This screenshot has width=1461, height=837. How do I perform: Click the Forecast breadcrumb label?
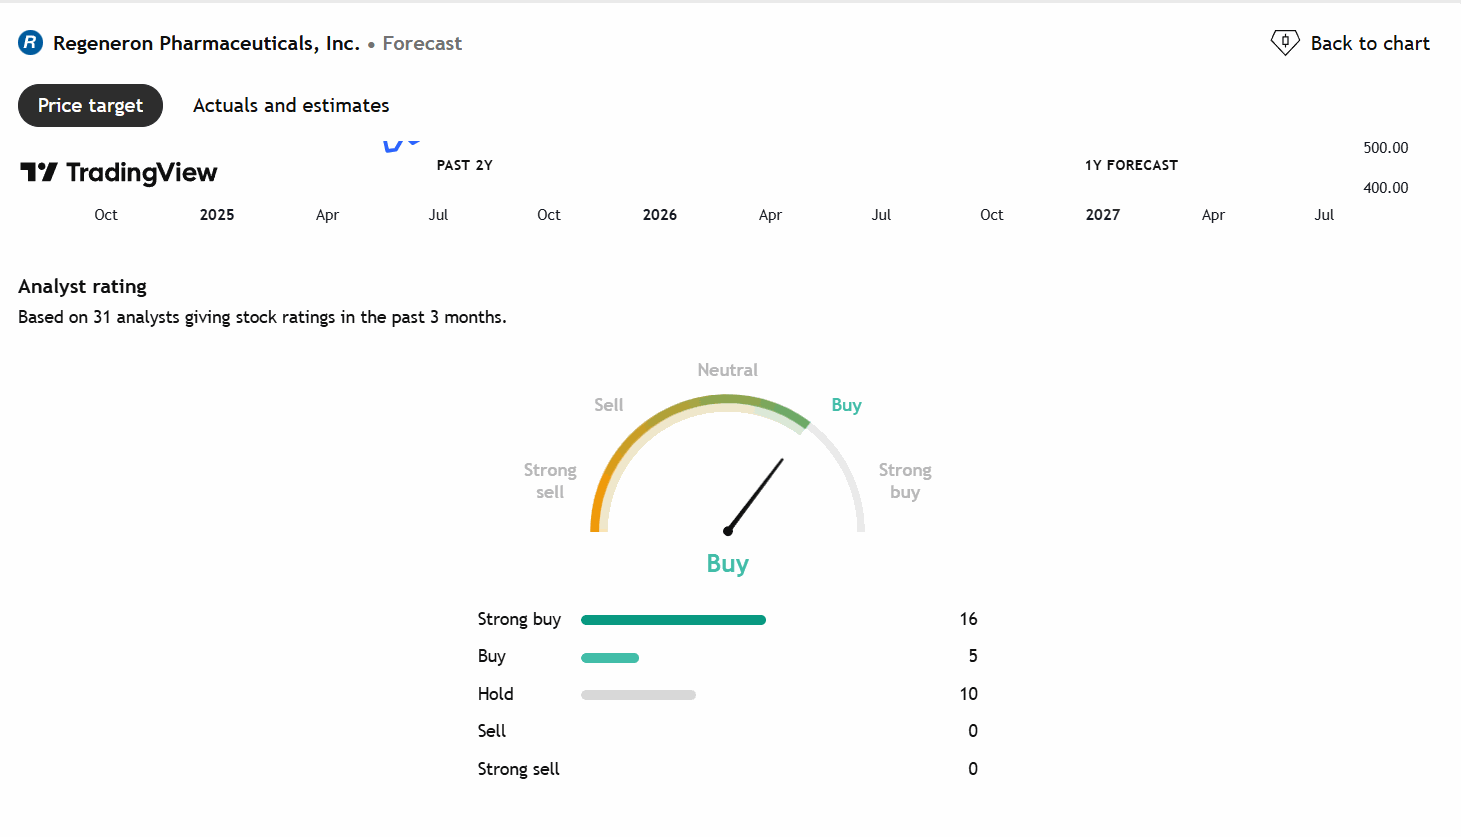pyautogui.click(x=422, y=43)
